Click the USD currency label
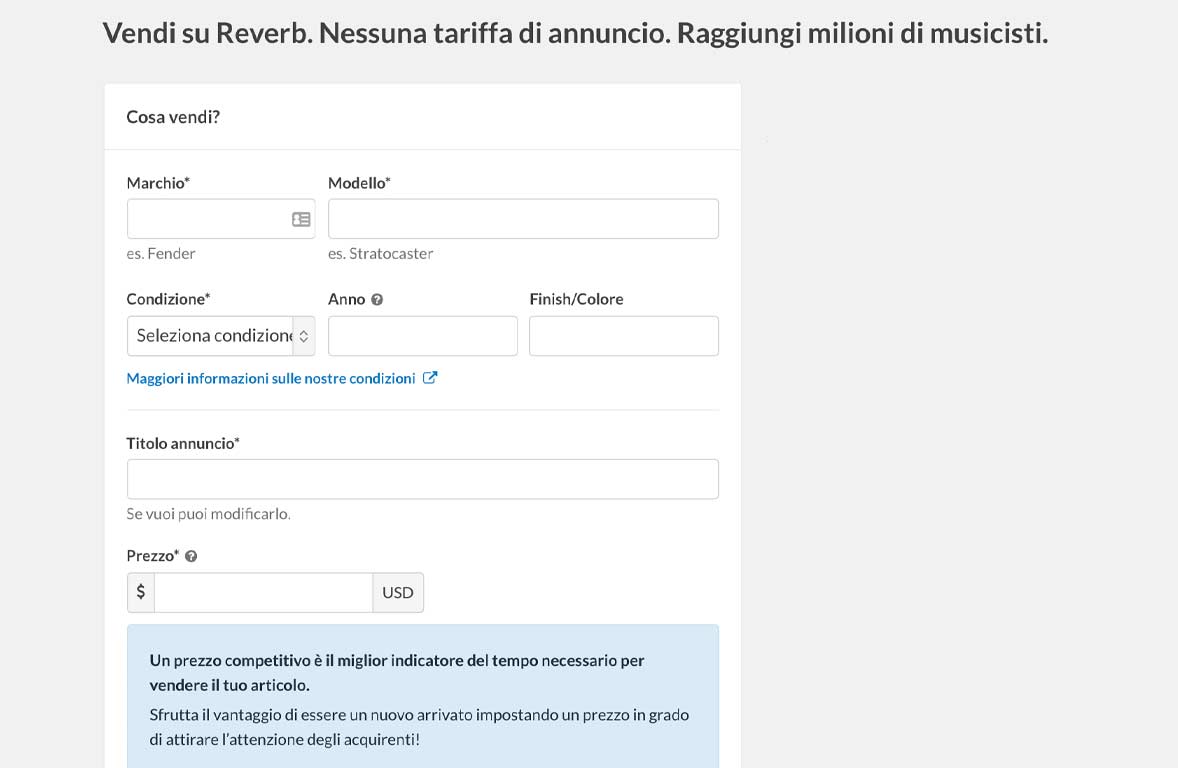The width and height of the screenshot is (1178, 768). coord(398,592)
